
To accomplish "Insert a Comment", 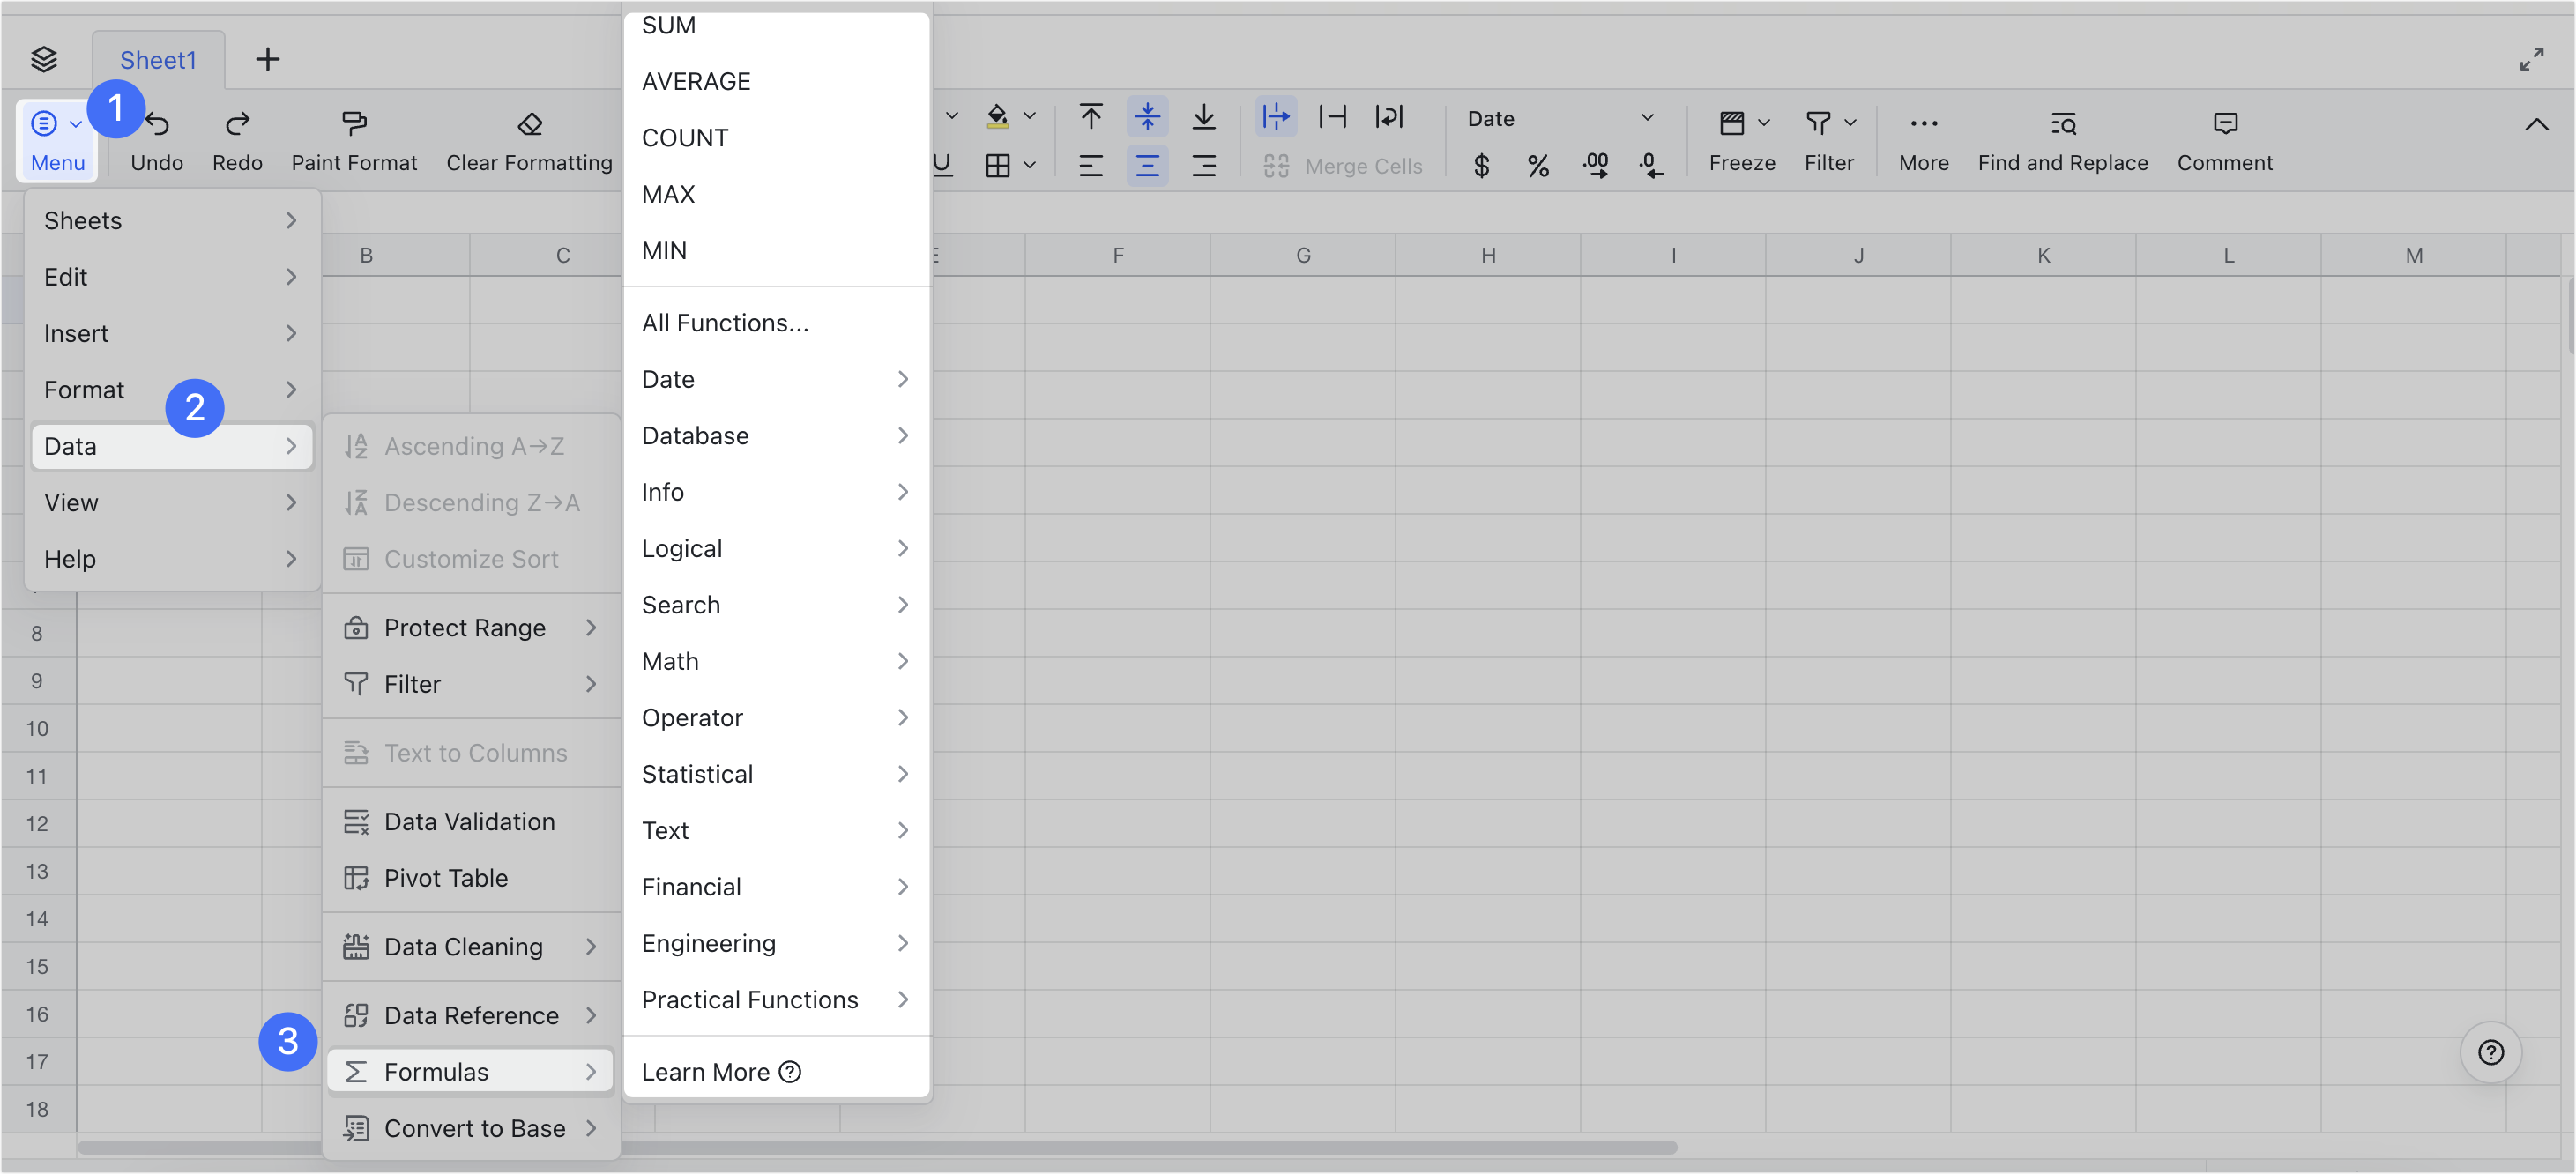I will 2224,138.
